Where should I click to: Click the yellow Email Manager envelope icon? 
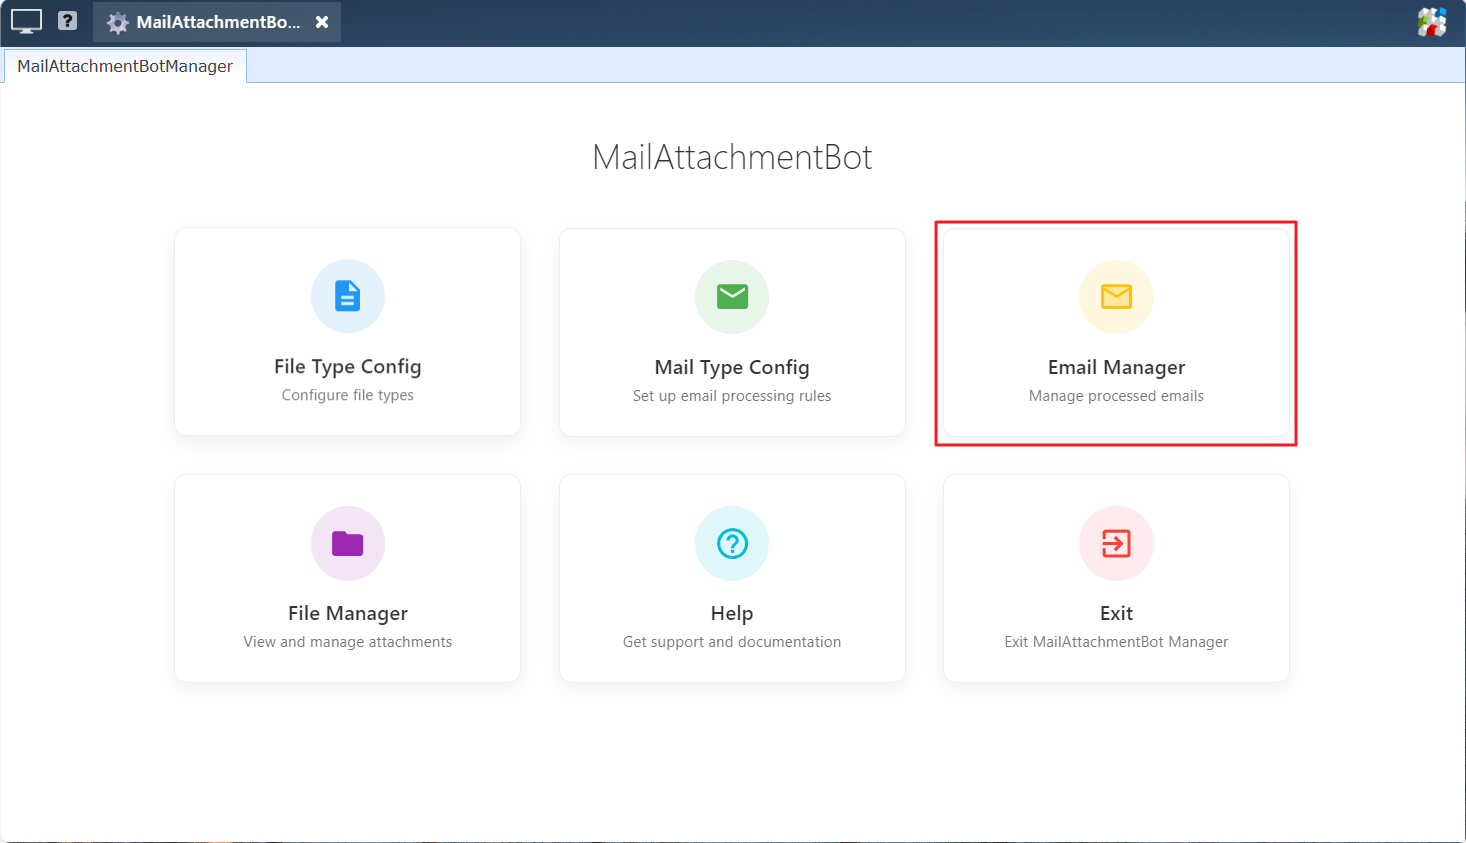click(1116, 296)
